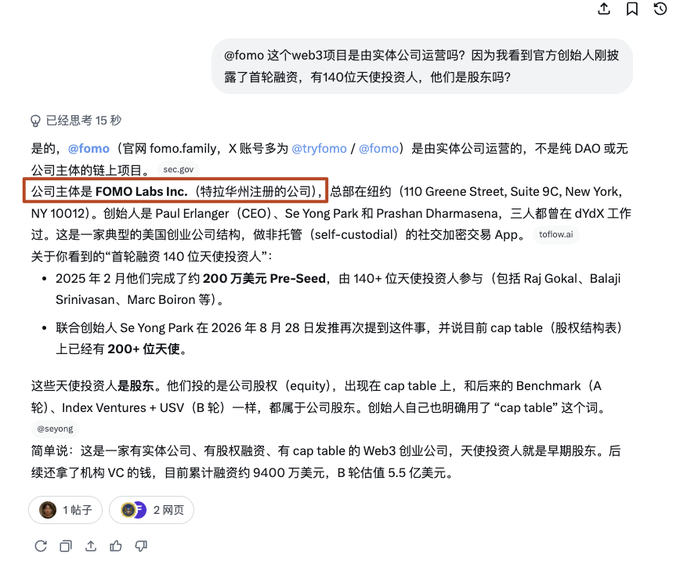Click the bold text "FOMO Labs Inc."

click(141, 191)
